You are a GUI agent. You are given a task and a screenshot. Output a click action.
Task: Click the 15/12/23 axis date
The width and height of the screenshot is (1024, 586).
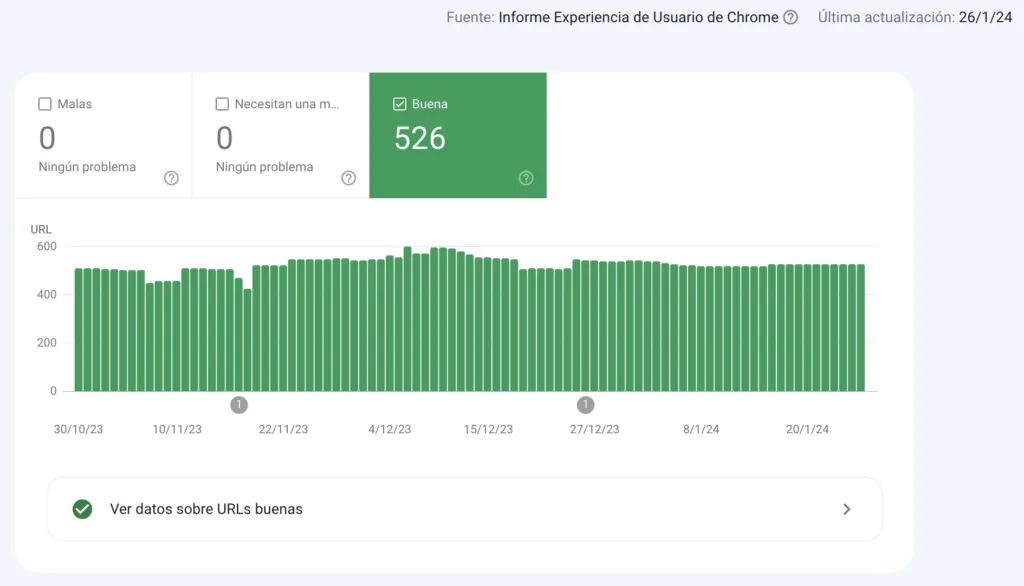tap(488, 429)
